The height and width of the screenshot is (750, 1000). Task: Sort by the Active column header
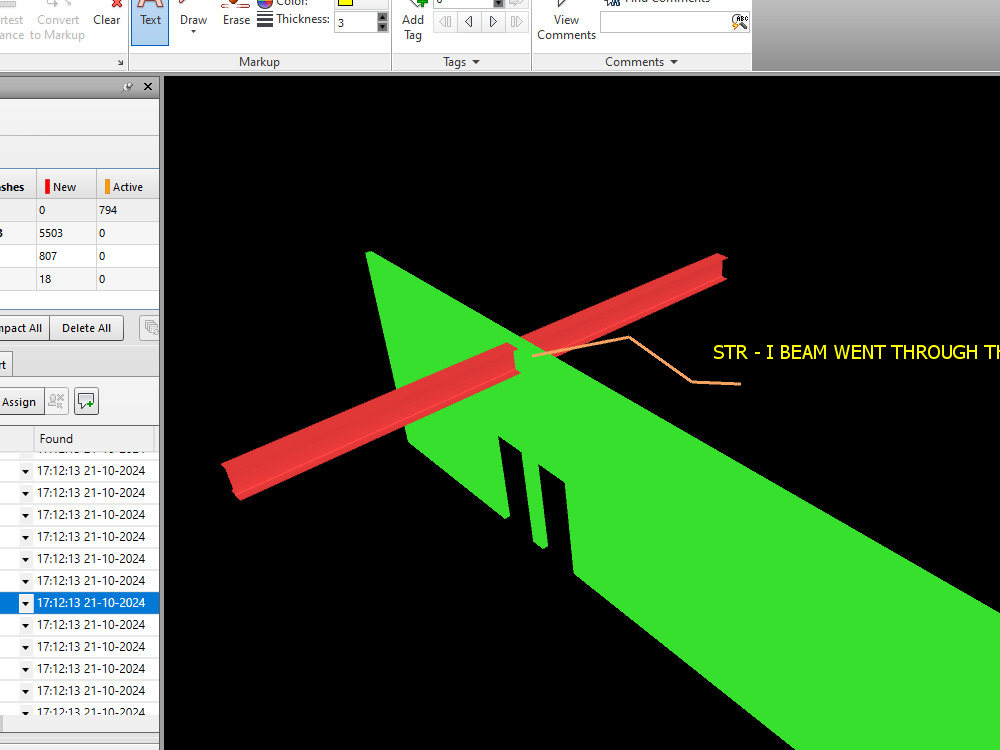[128, 187]
